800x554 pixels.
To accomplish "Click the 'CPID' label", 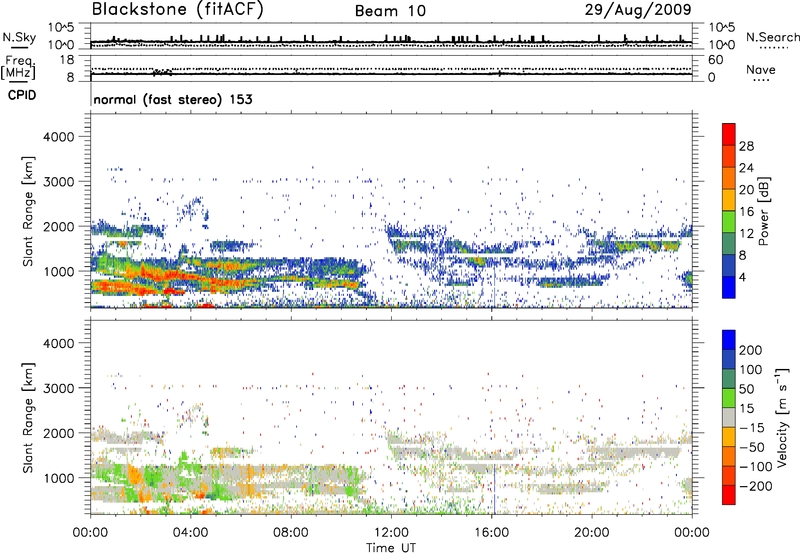I will (x=22, y=95).
